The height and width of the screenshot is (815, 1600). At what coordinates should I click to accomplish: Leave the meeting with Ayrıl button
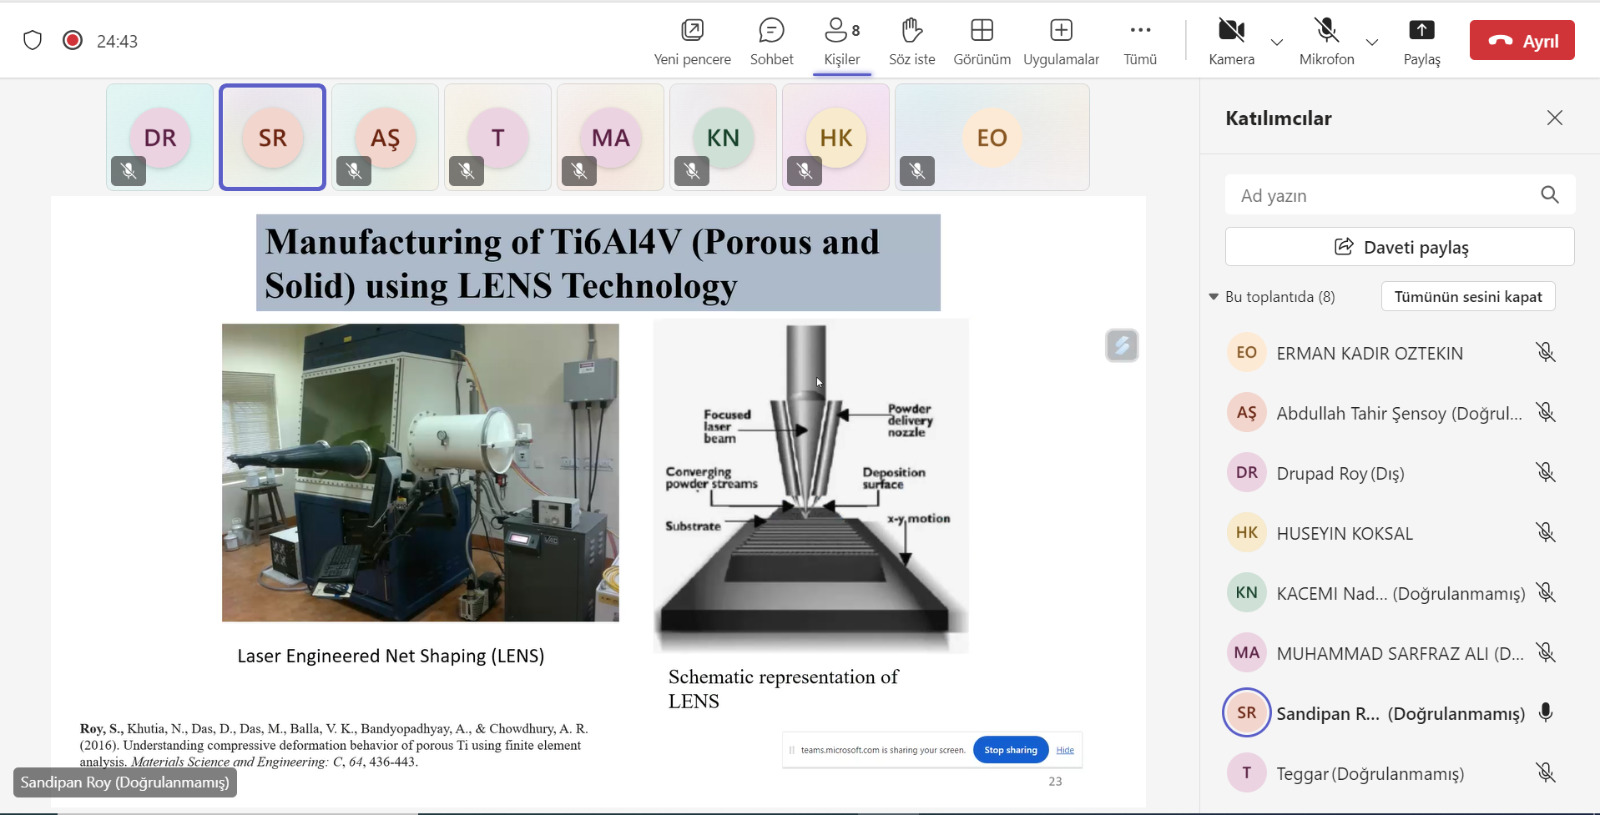(1521, 41)
